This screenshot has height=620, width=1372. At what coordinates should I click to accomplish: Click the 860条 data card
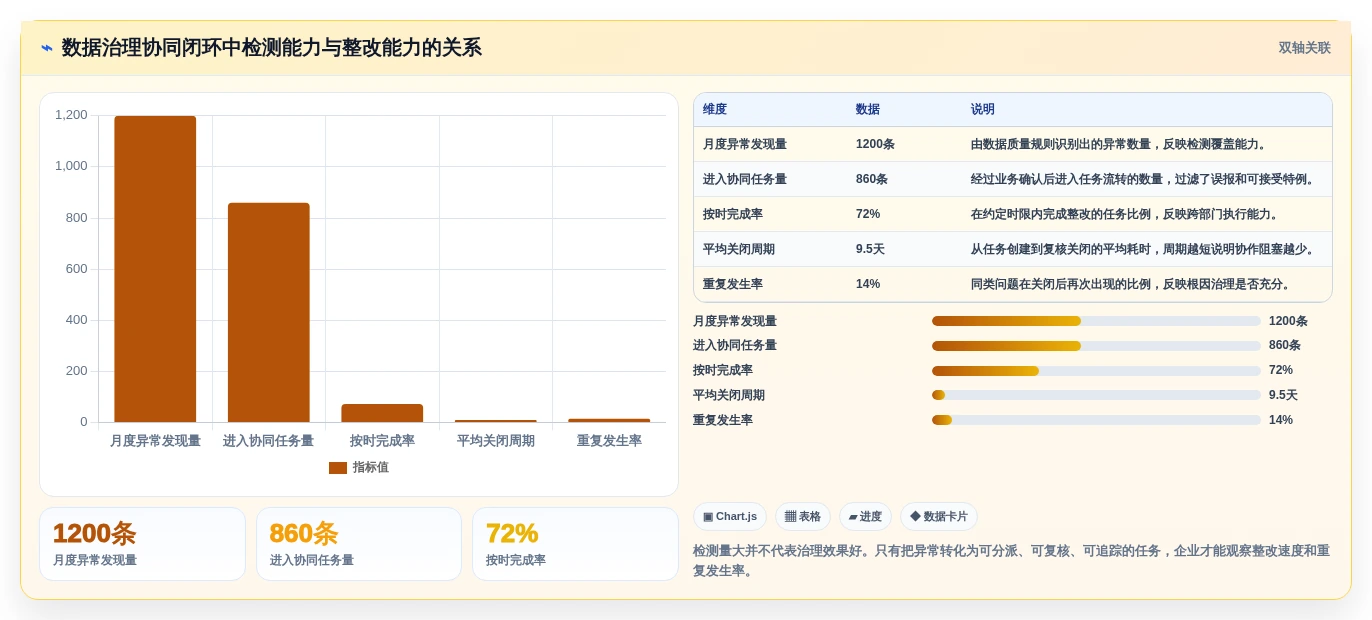click(x=359, y=544)
